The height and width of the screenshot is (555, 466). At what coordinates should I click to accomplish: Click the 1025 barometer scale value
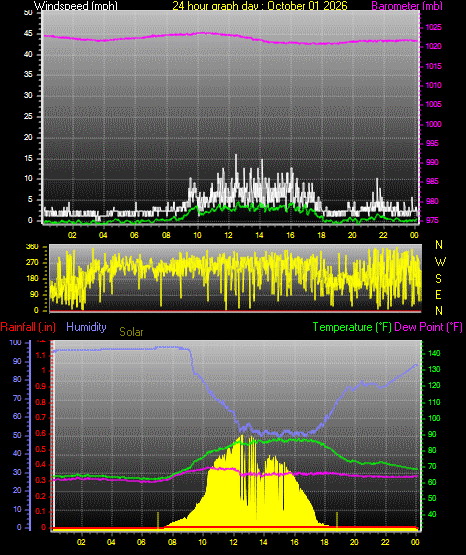tap(433, 27)
